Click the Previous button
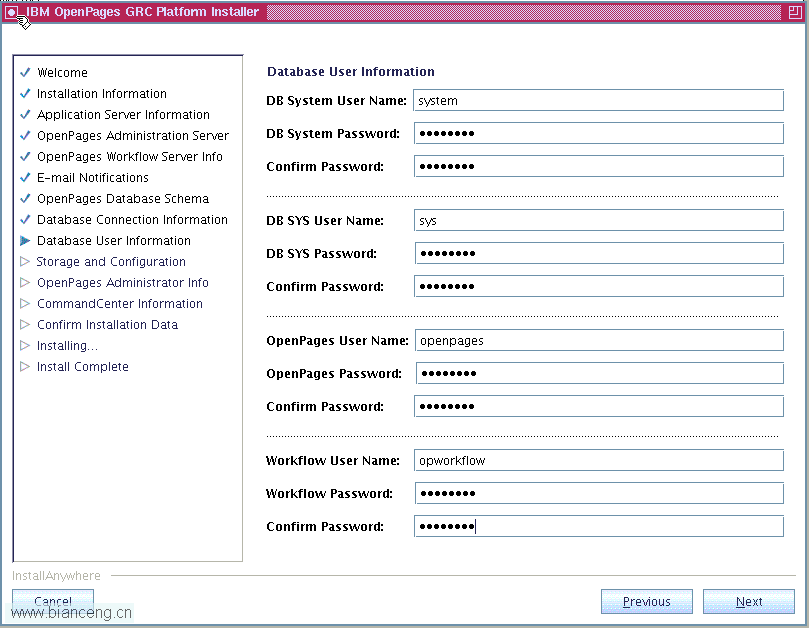 click(646, 602)
